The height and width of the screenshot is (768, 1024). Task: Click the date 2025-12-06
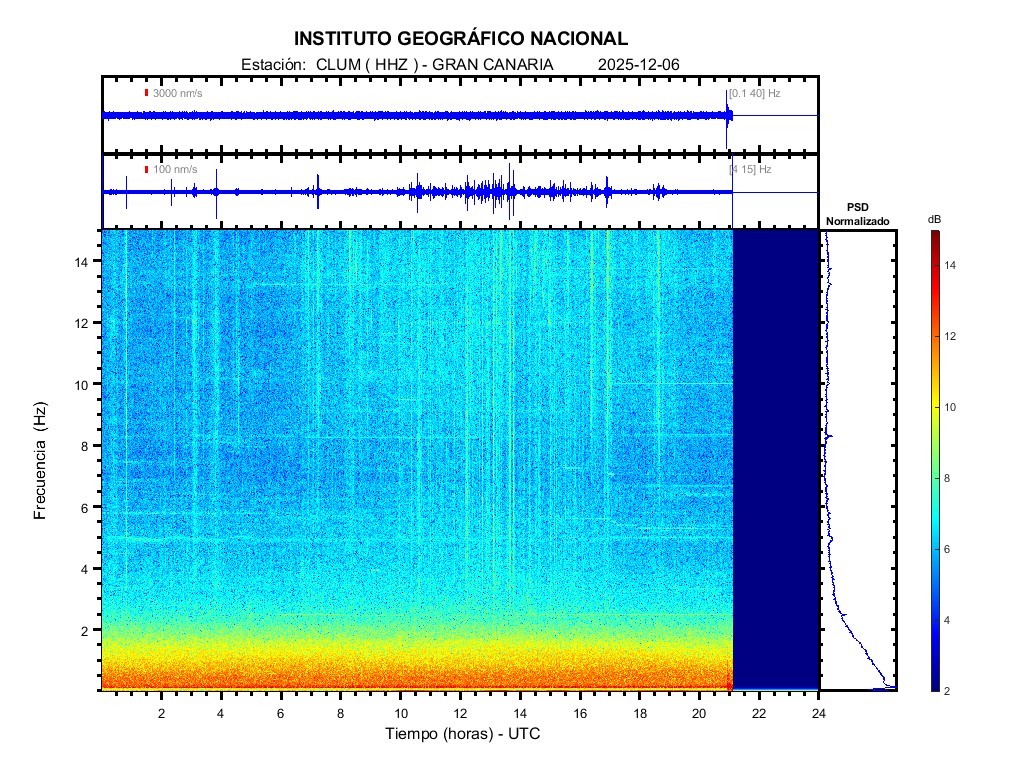click(638, 64)
